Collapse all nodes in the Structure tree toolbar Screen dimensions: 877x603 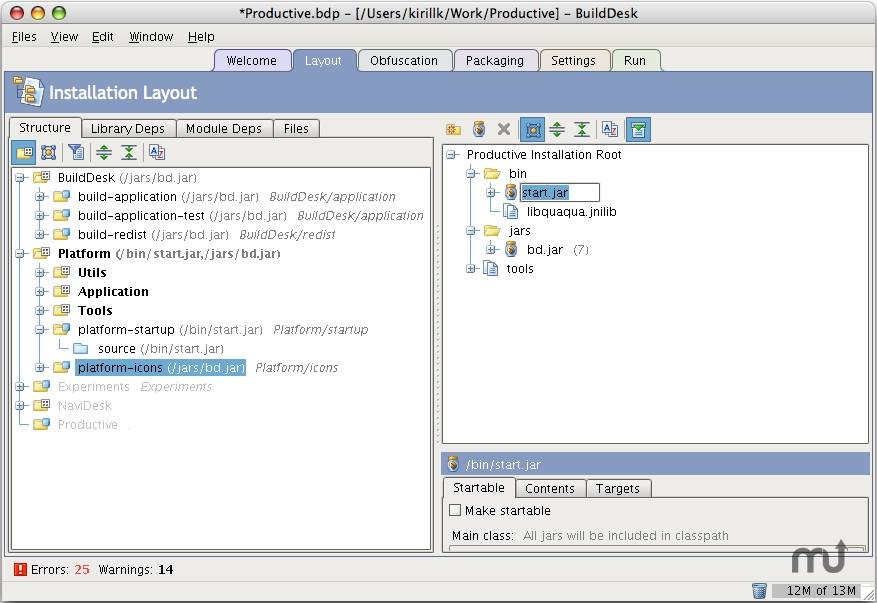129,152
